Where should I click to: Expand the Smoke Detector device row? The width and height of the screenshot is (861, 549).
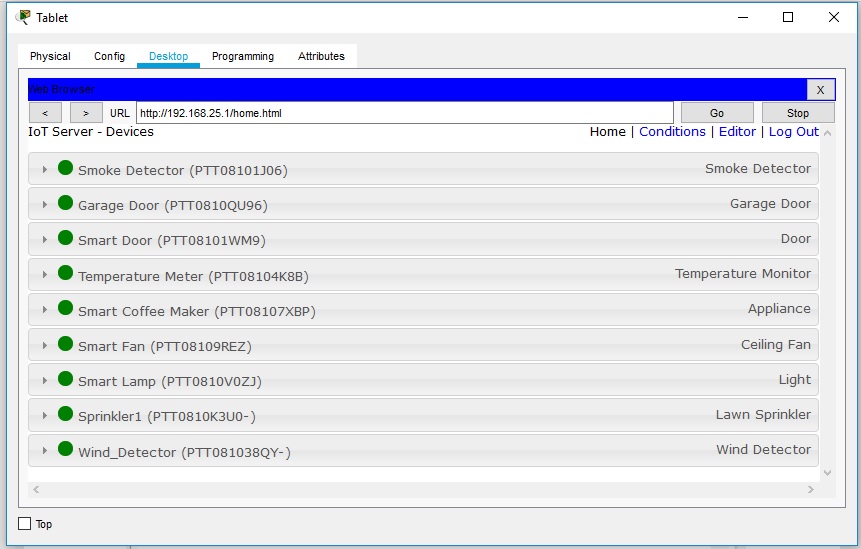[x=44, y=170]
